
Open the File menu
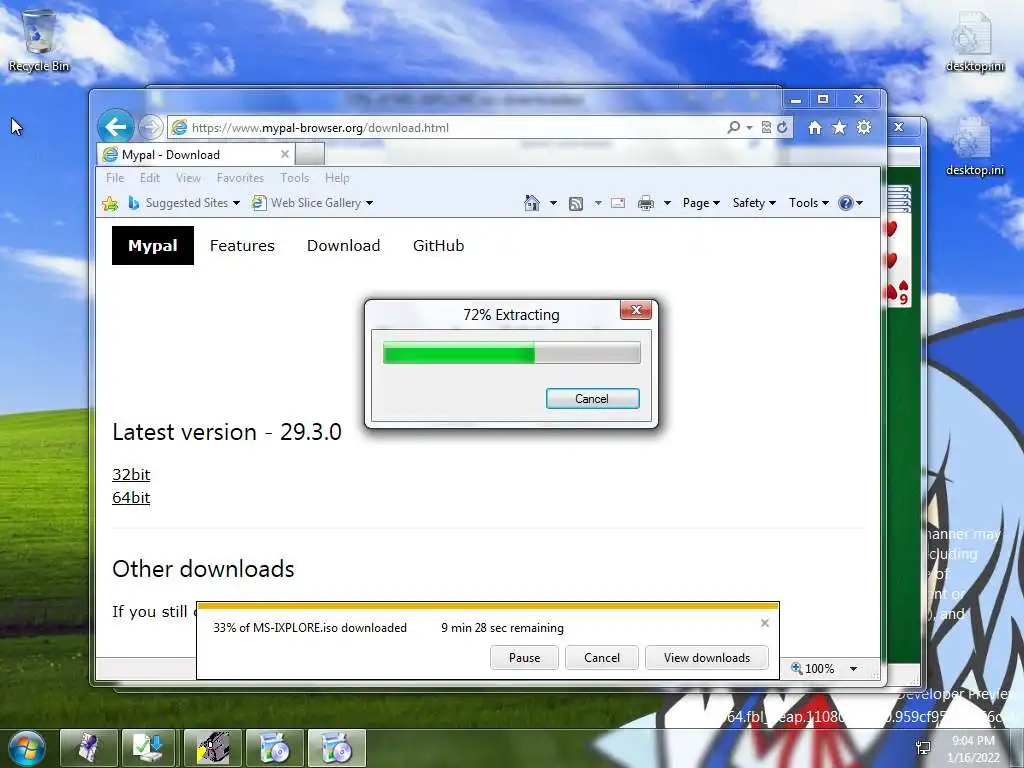pyautogui.click(x=115, y=178)
